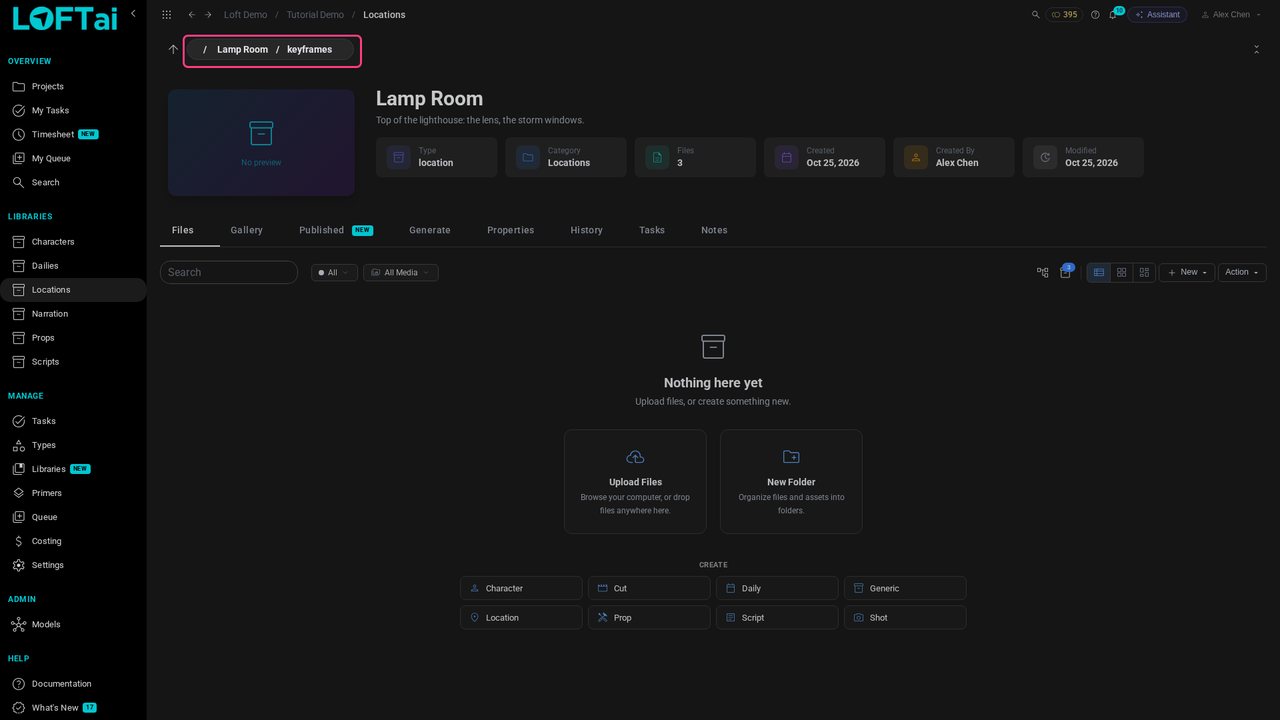Switch to grid view
Screen dimensions: 1280x720
click(1122, 272)
